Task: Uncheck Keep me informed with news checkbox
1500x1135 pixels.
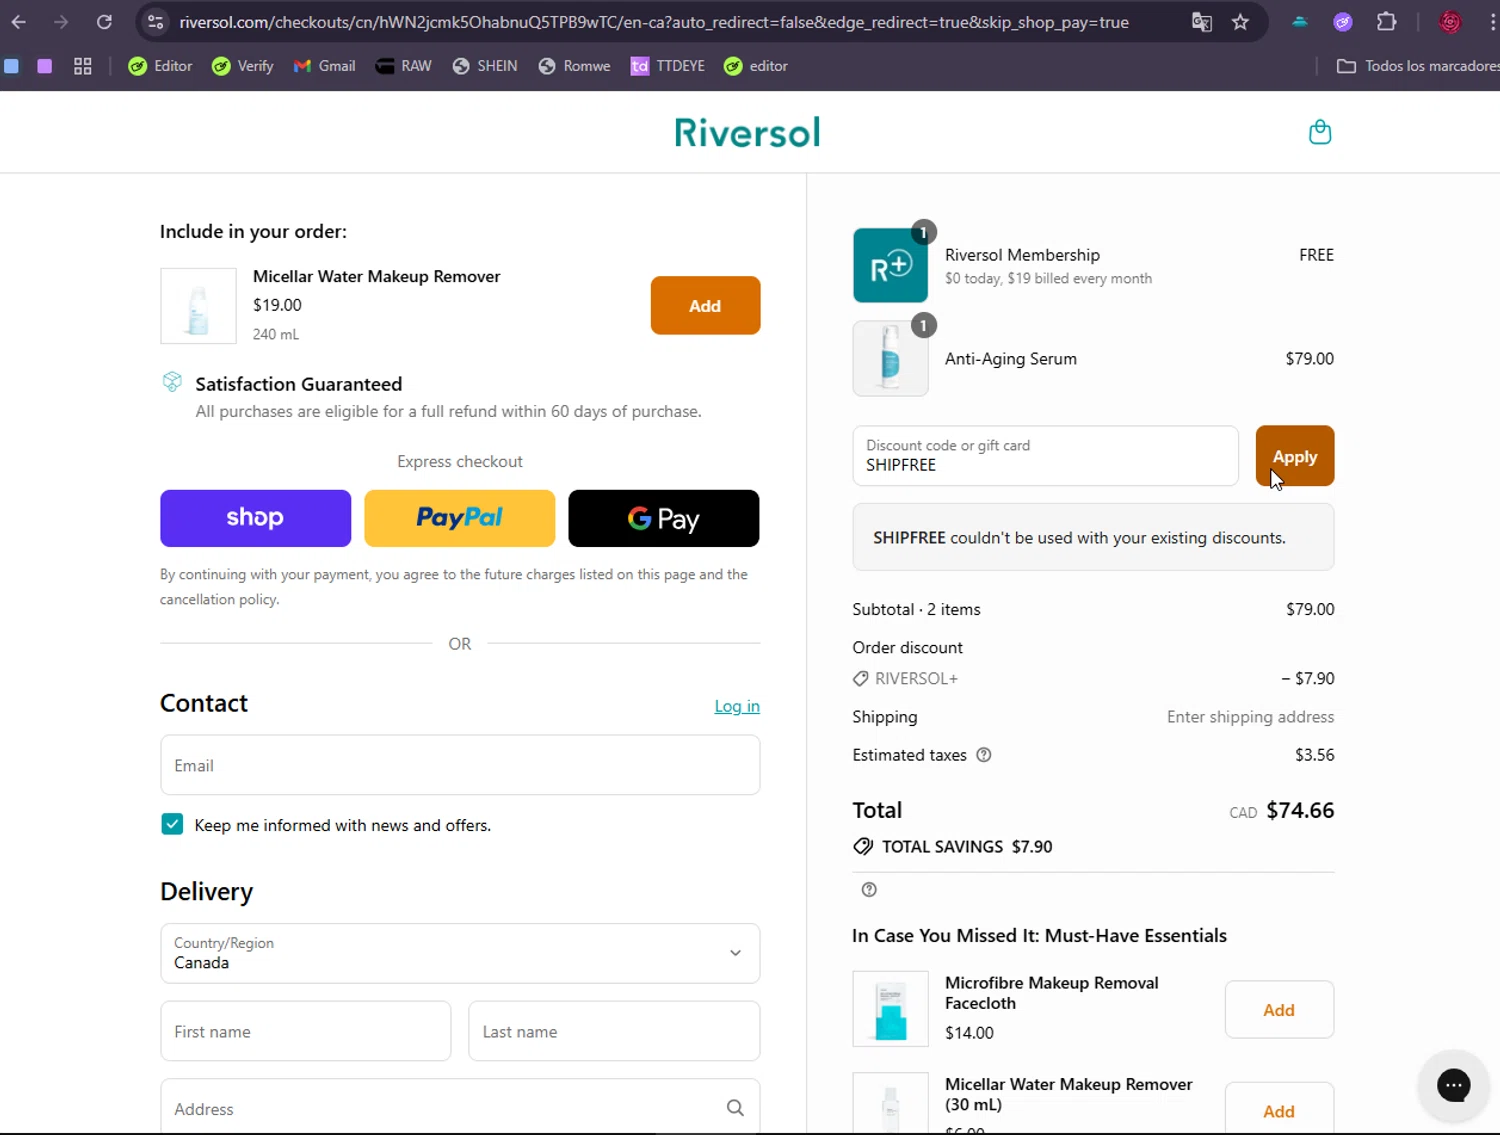Action: (172, 824)
